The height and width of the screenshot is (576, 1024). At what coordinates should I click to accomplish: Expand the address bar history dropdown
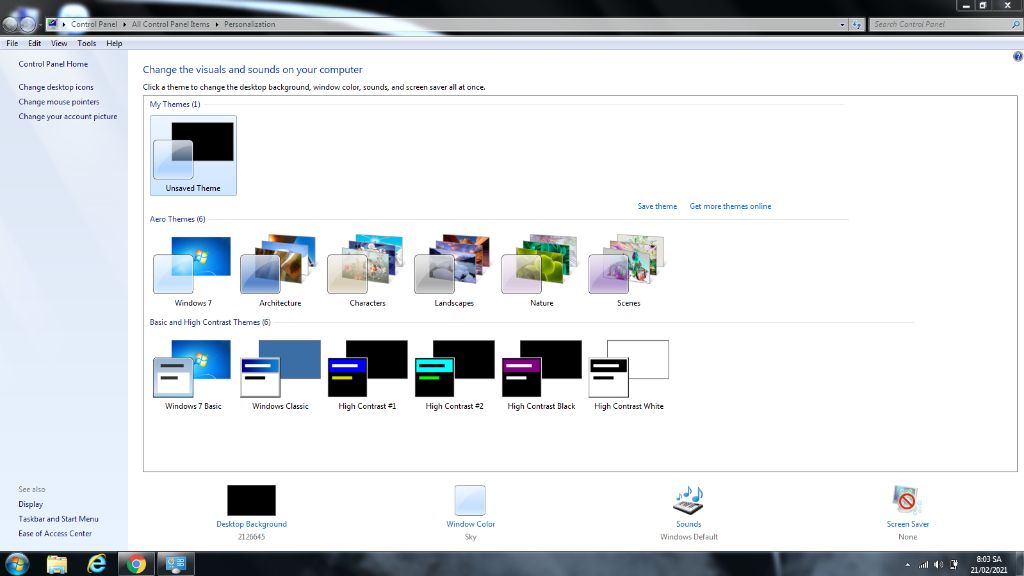pyautogui.click(x=842, y=25)
